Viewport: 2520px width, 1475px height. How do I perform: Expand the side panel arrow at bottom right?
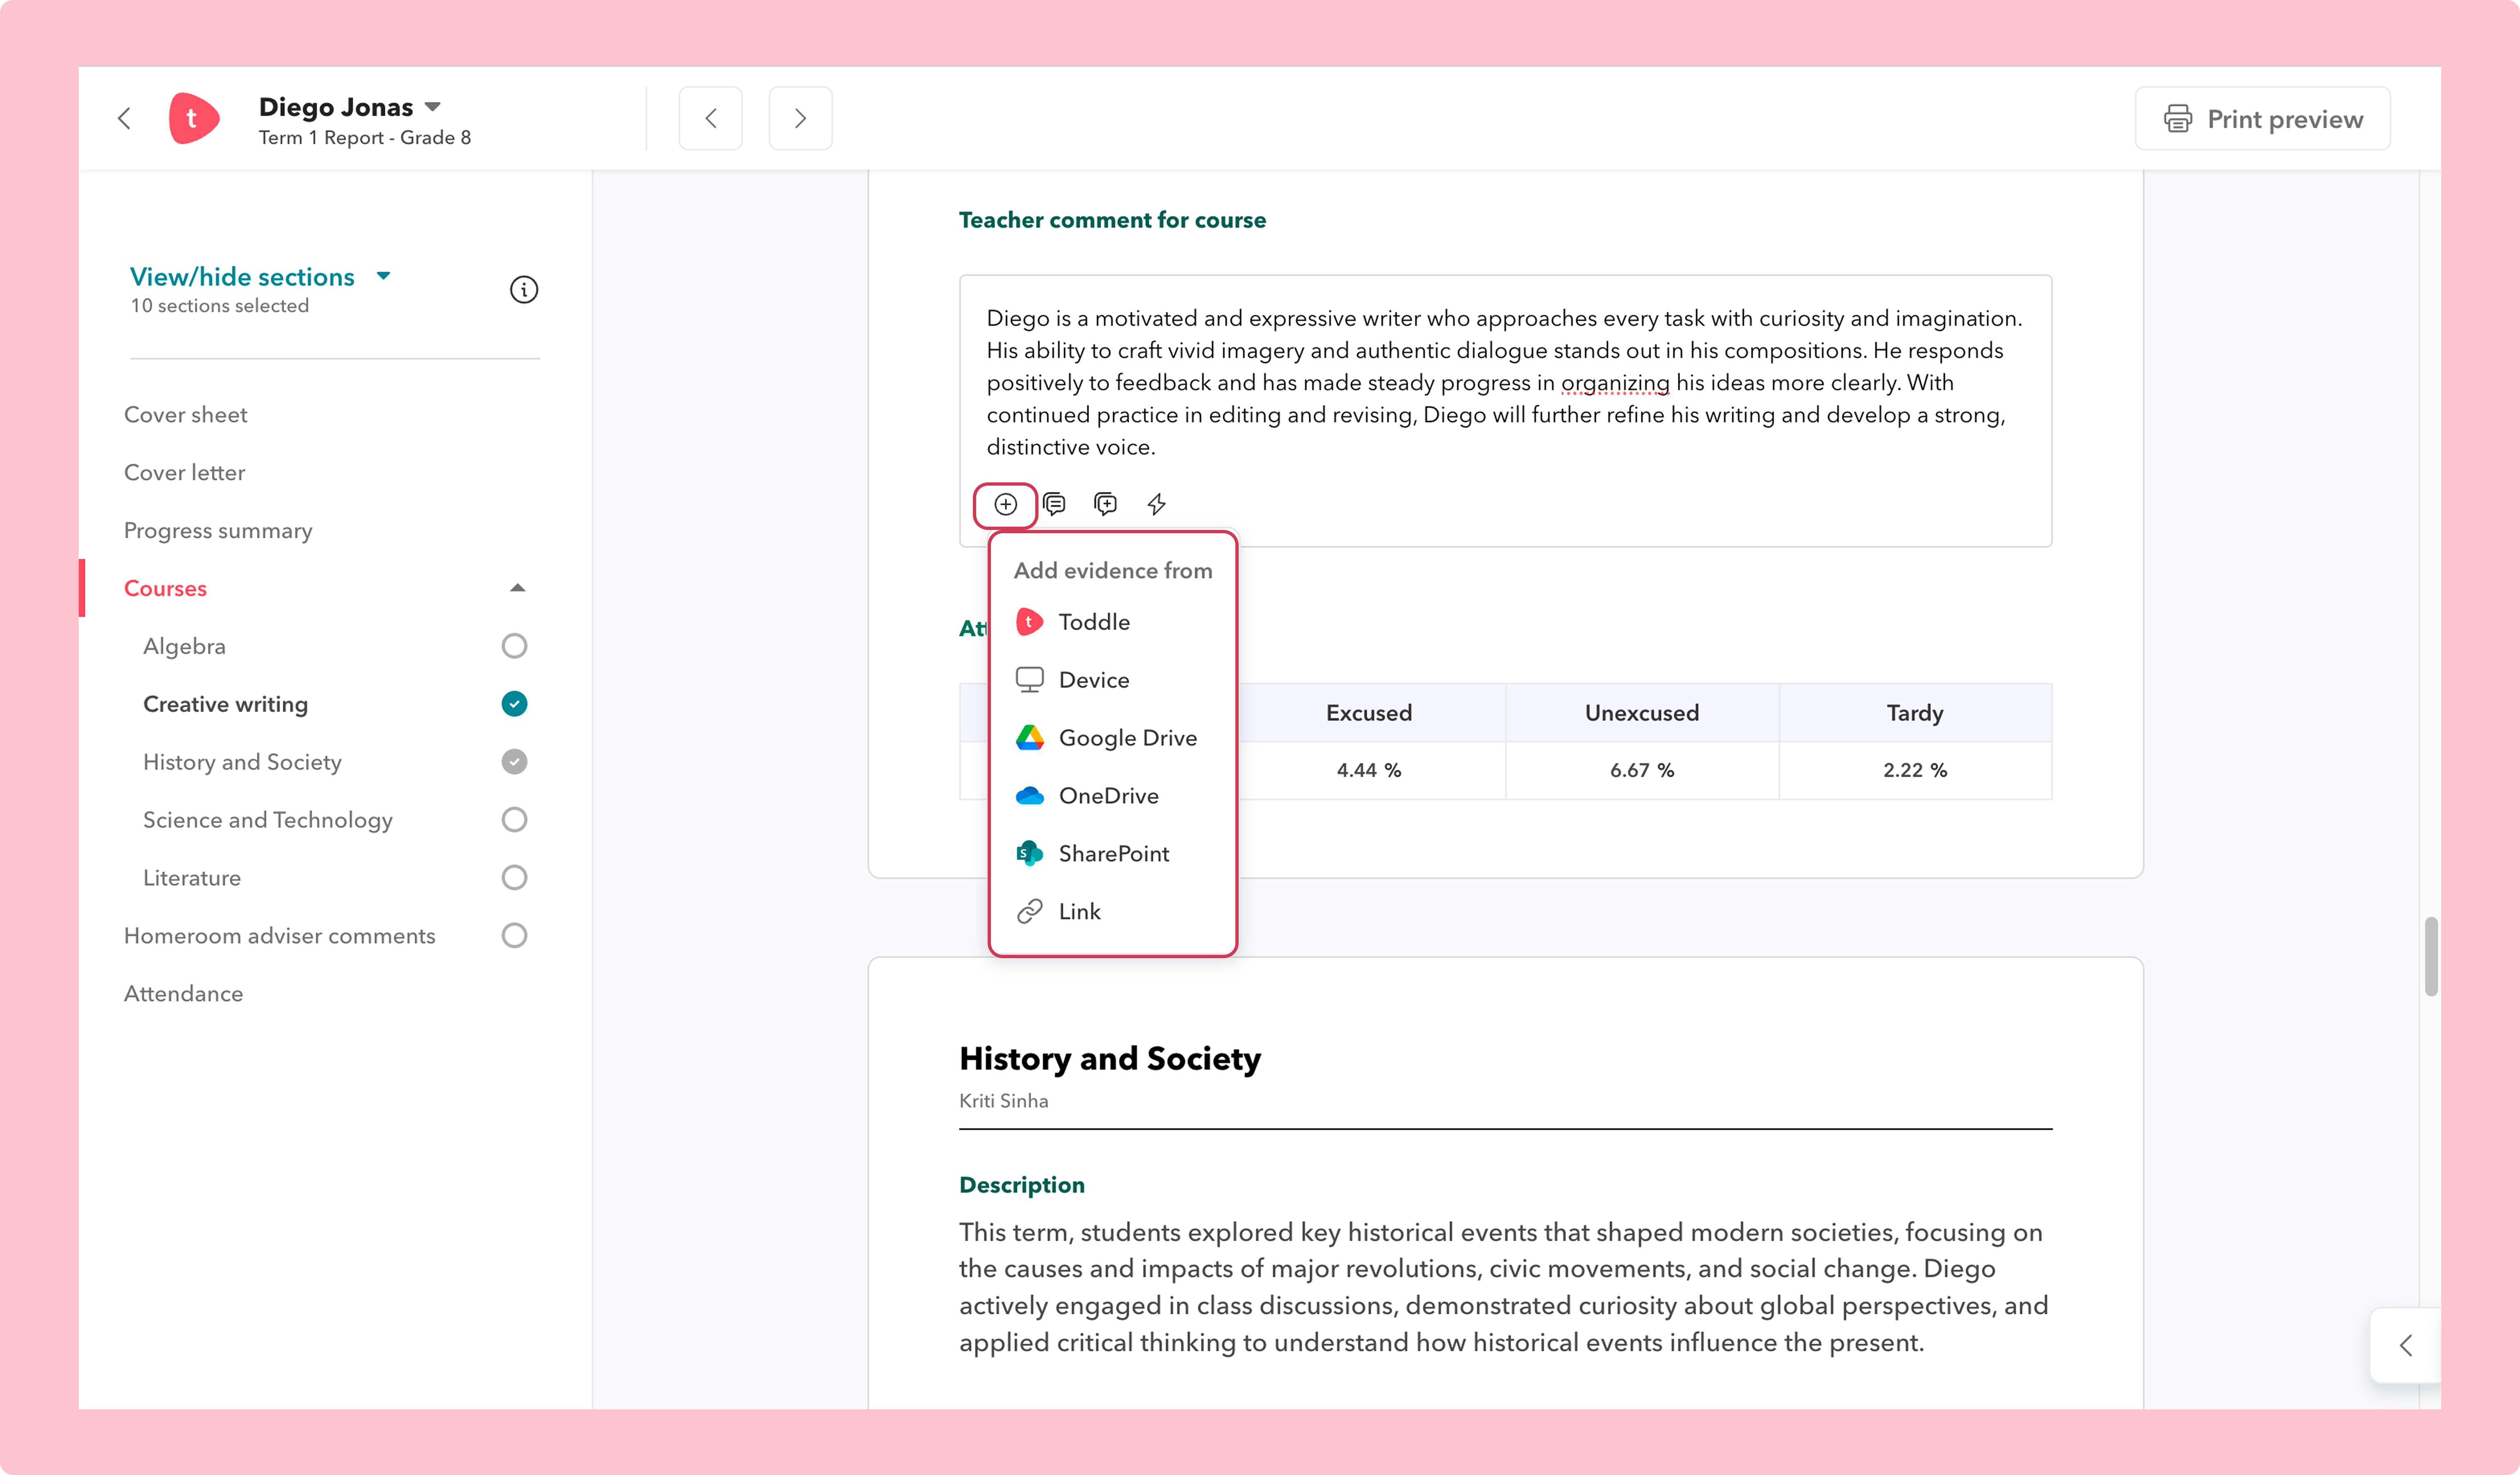(x=2405, y=1346)
